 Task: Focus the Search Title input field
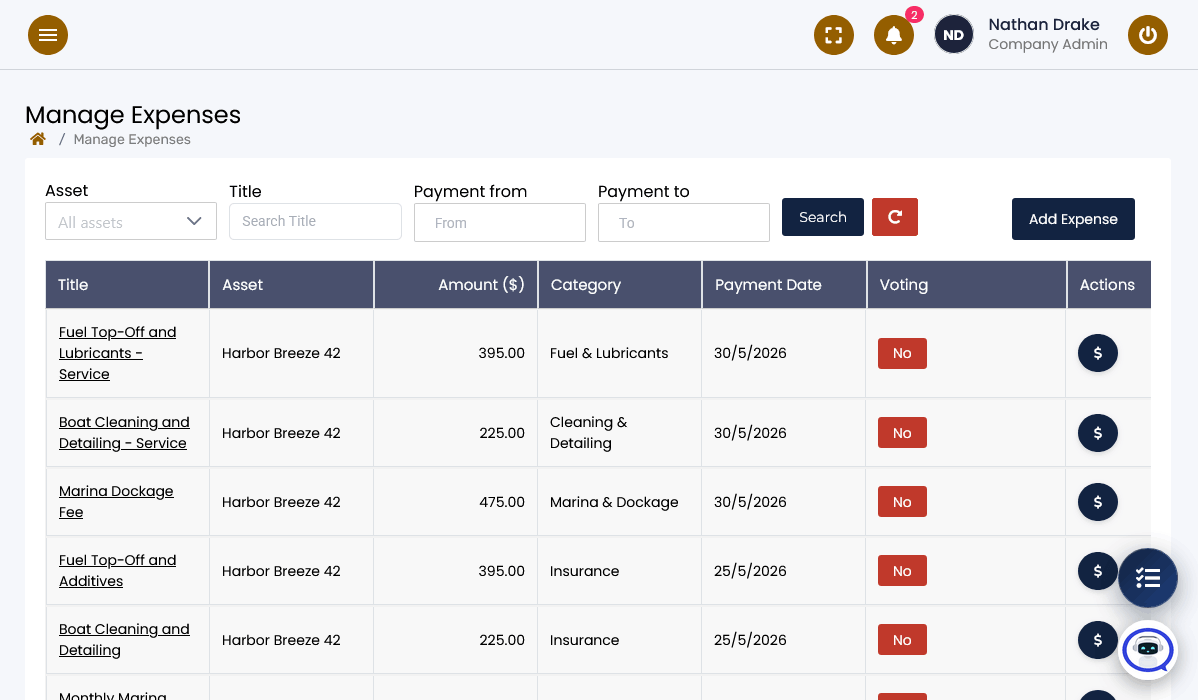(315, 221)
